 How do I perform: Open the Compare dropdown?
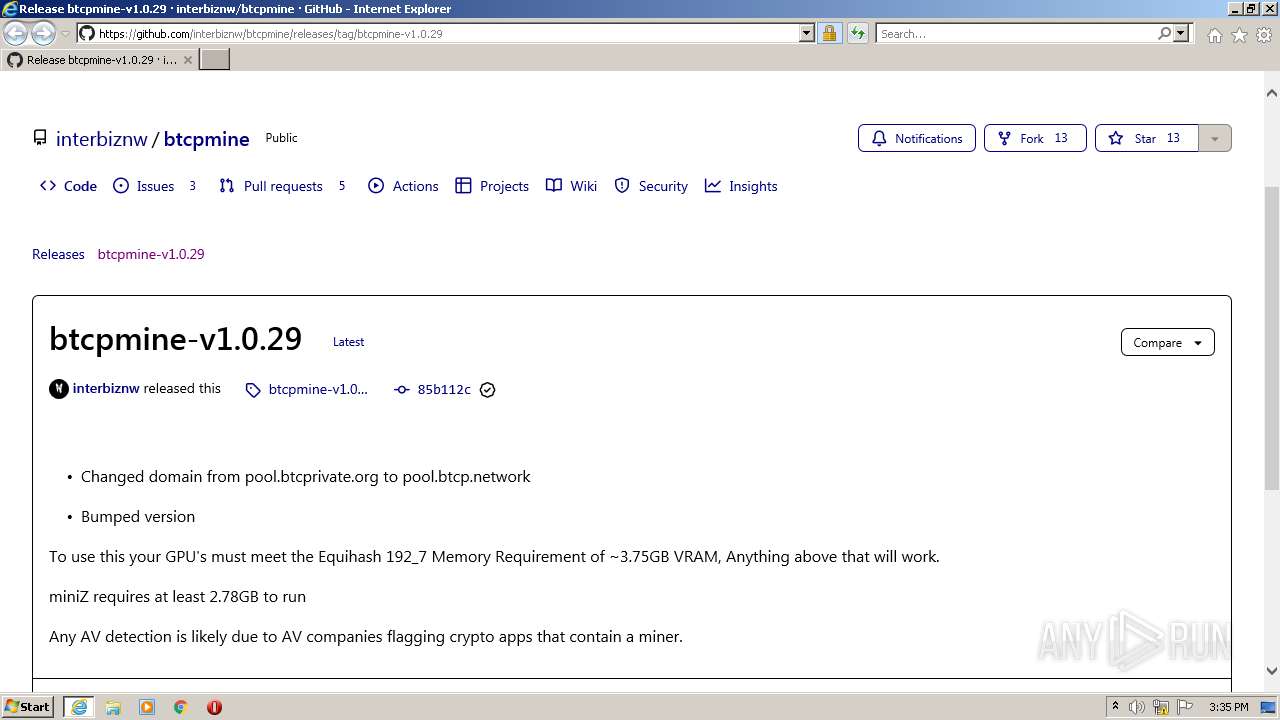(x=1168, y=342)
